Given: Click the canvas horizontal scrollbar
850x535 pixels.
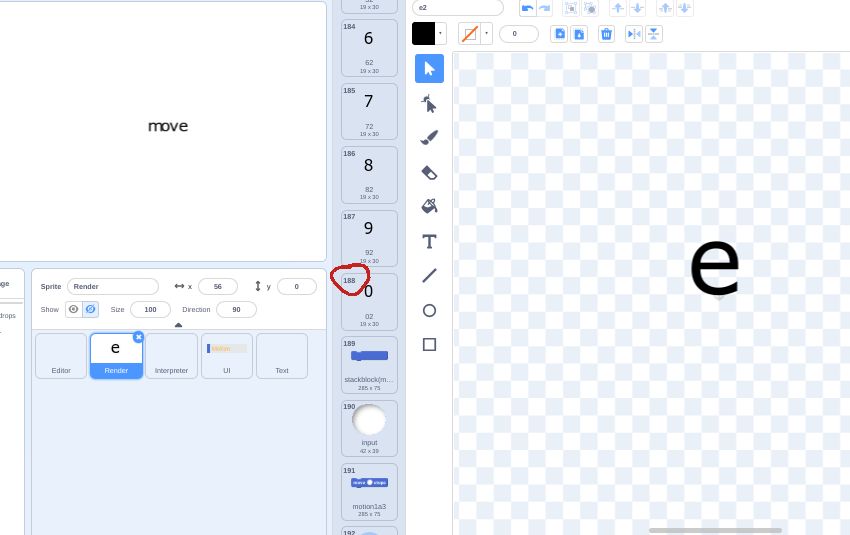Looking at the screenshot, I should [x=715, y=530].
